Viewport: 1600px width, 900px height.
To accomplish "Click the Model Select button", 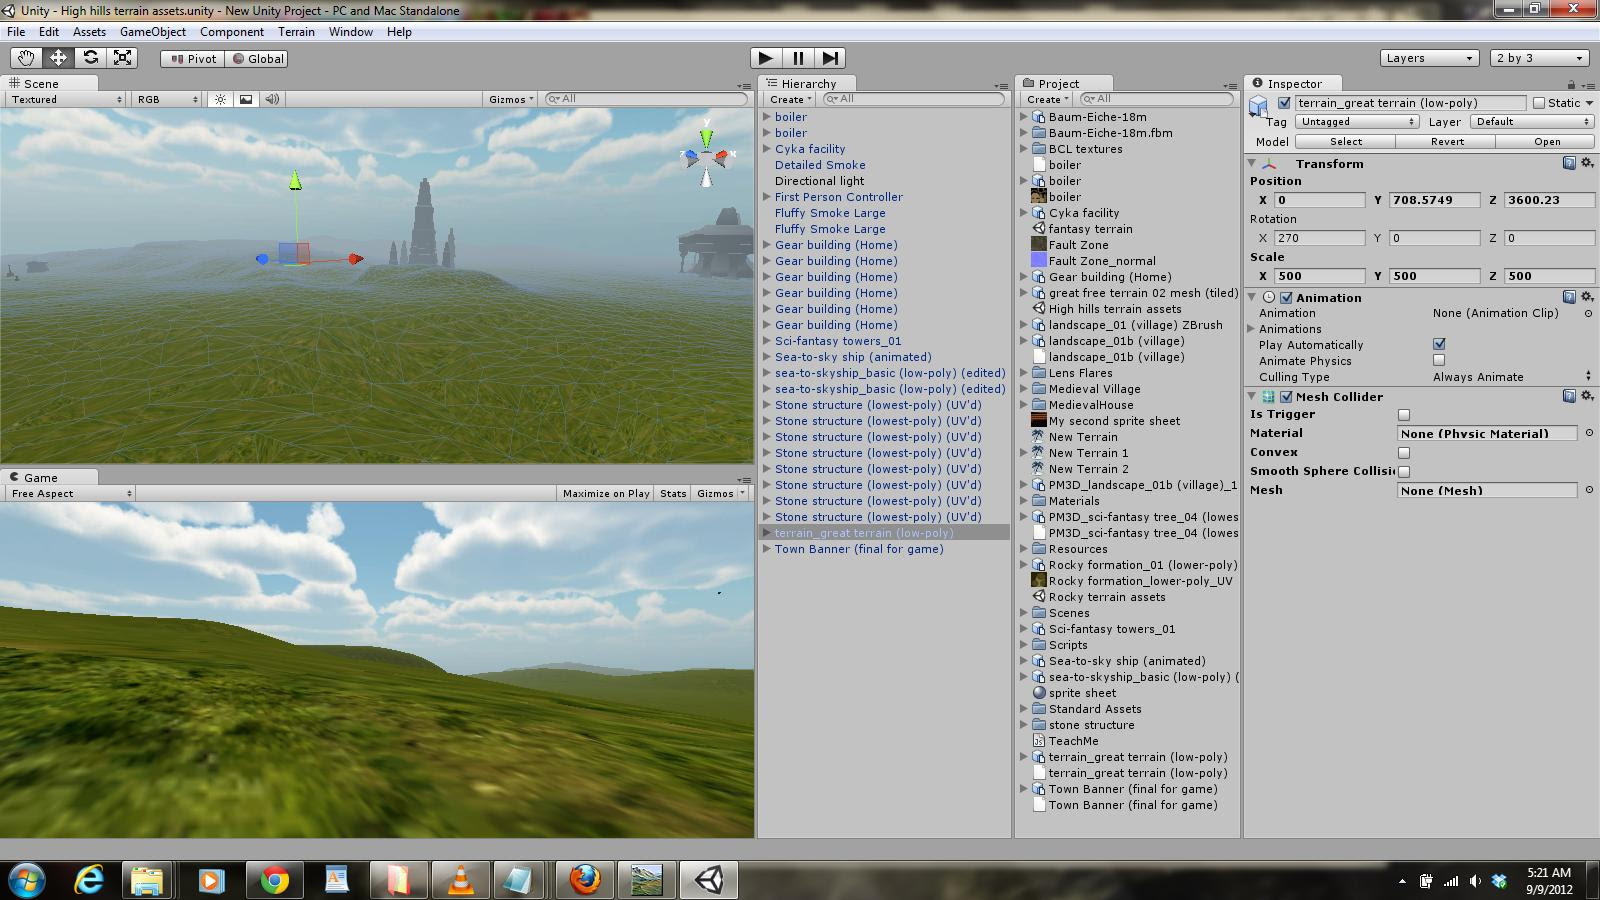I will coord(1345,142).
